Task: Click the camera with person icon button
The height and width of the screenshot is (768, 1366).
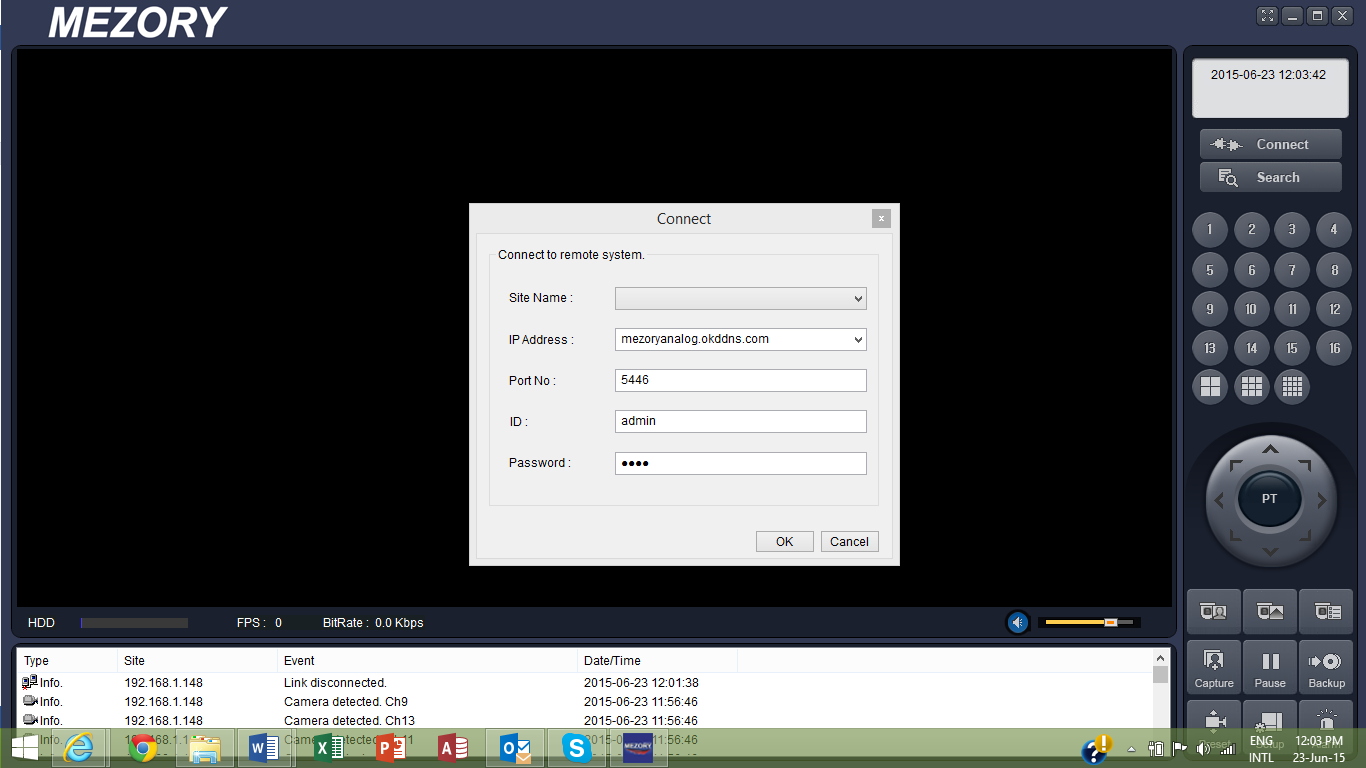Action: tap(1214, 611)
